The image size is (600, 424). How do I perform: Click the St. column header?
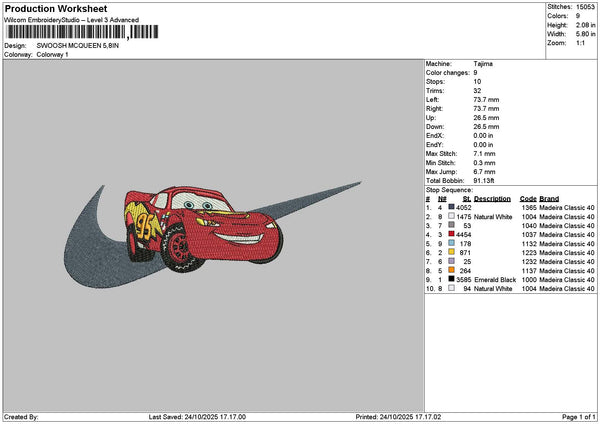tap(467, 199)
